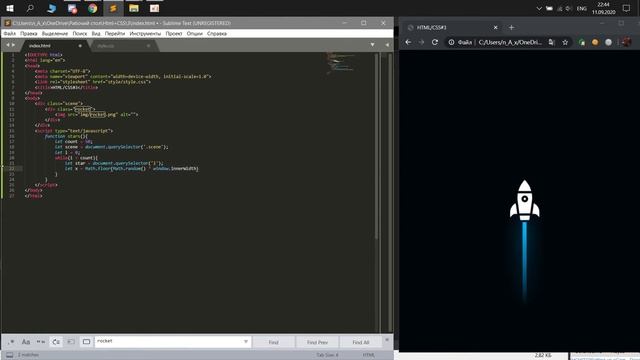The height and width of the screenshot is (360, 640).
Task: Go to previous tab with left arrow
Action: coord(7,45)
